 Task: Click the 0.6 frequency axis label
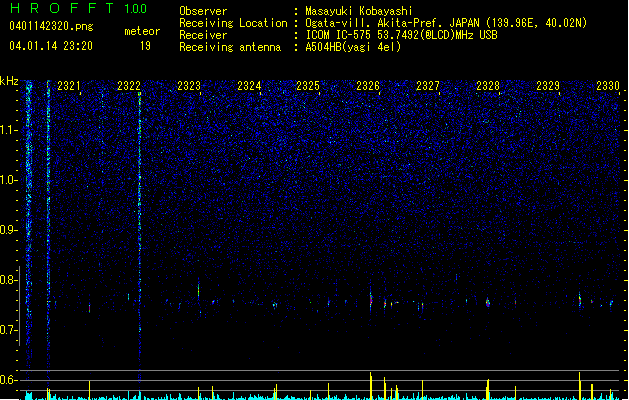click(x=9, y=380)
